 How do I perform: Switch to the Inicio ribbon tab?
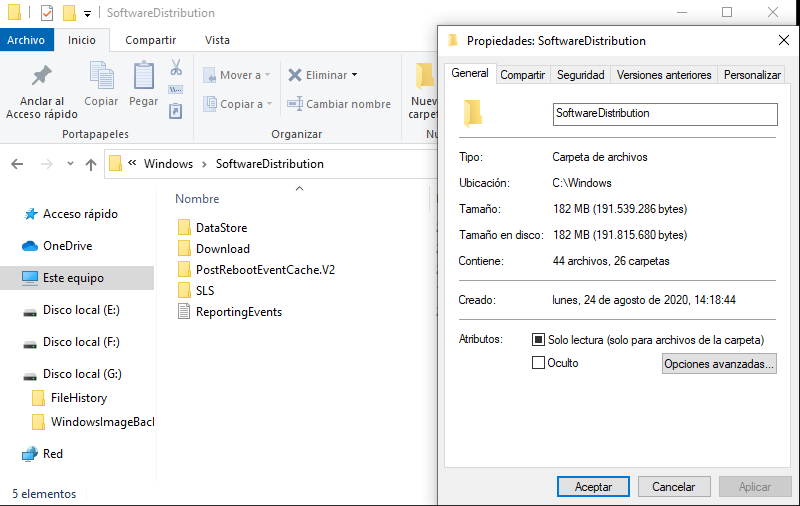[x=82, y=40]
